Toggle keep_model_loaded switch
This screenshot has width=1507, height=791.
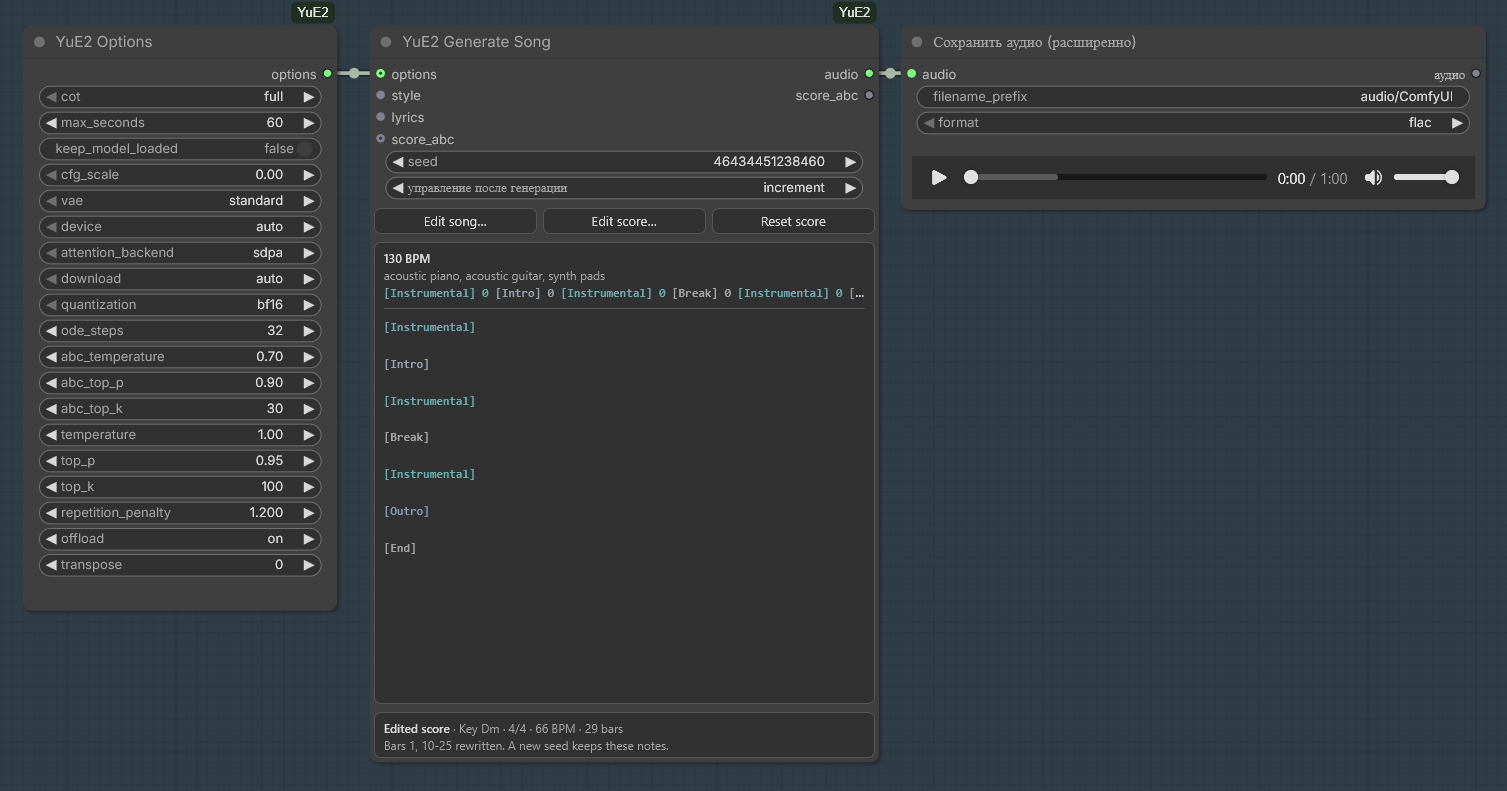tap(305, 149)
